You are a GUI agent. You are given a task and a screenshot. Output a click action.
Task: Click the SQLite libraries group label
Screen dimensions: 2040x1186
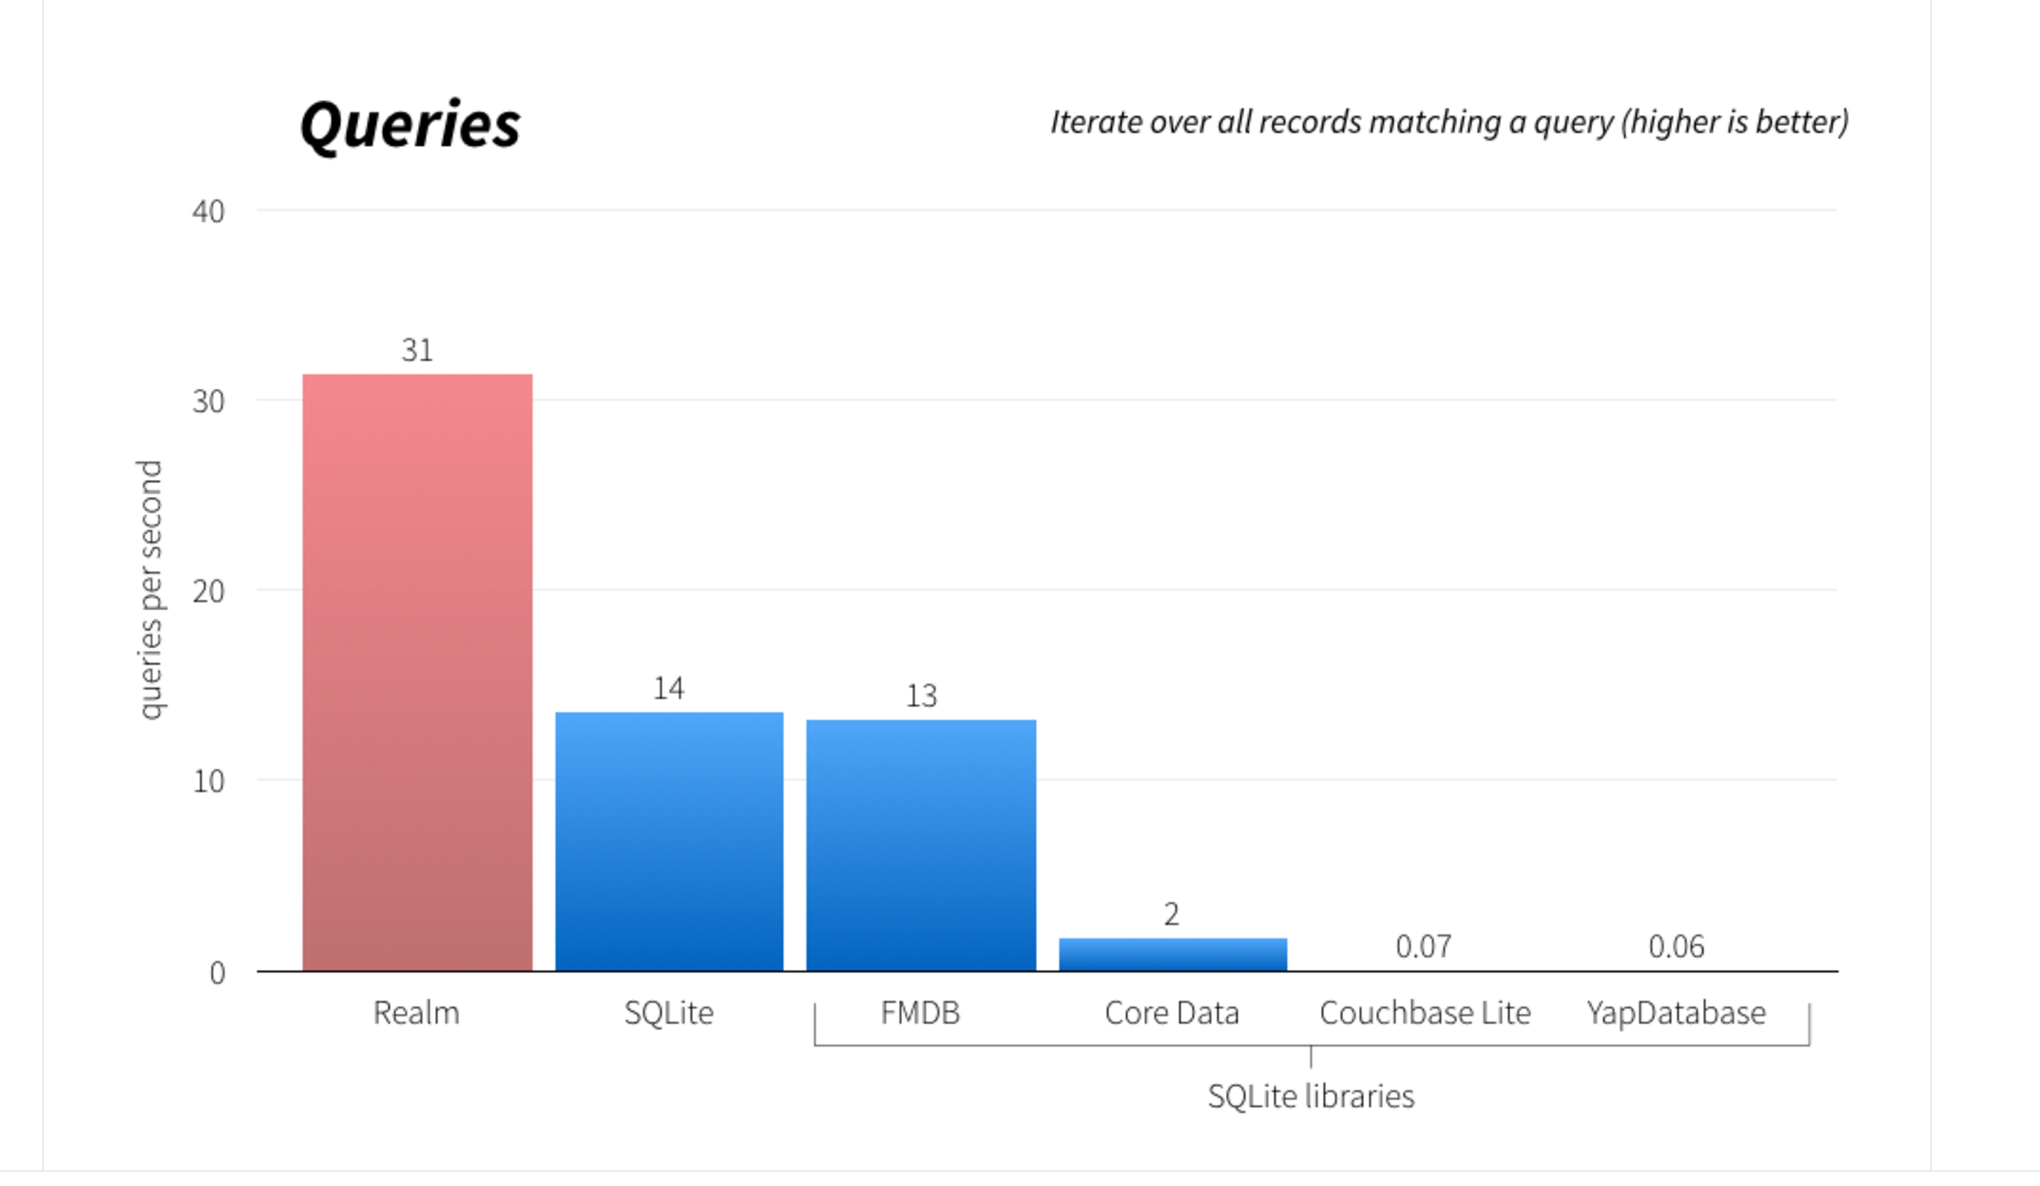[x=1311, y=1096]
